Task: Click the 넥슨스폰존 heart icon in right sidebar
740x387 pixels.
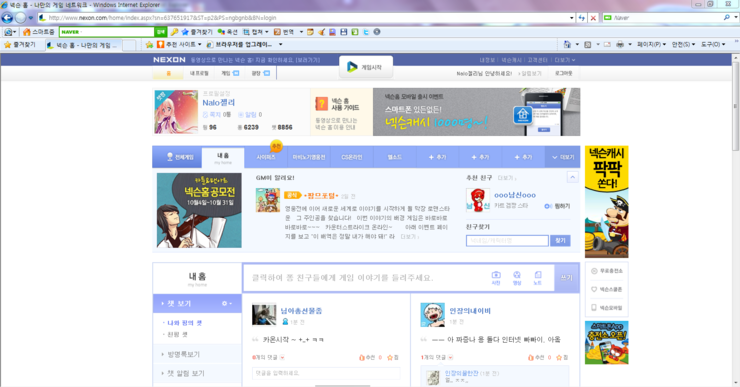Action: (594, 289)
